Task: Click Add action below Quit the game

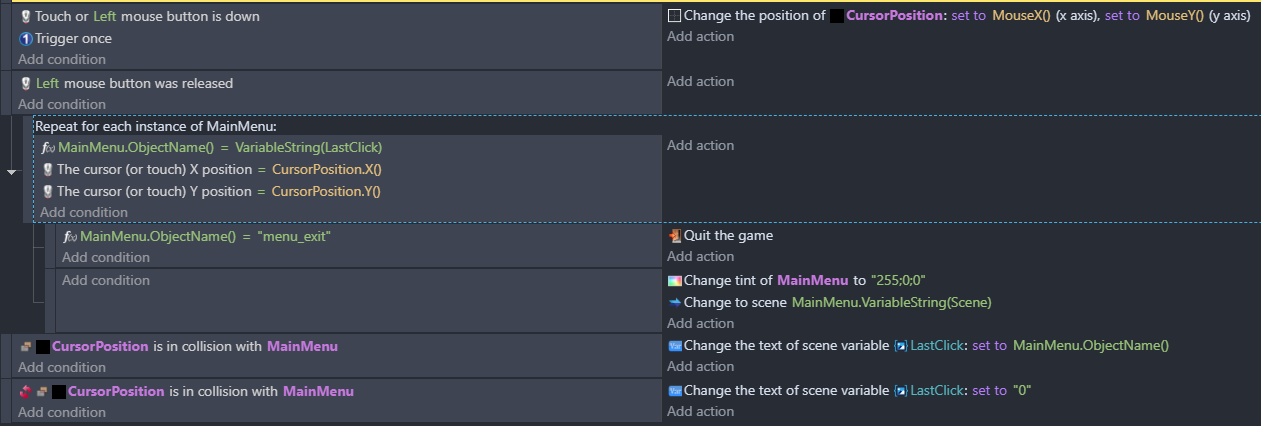Action: (x=700, y=257)
